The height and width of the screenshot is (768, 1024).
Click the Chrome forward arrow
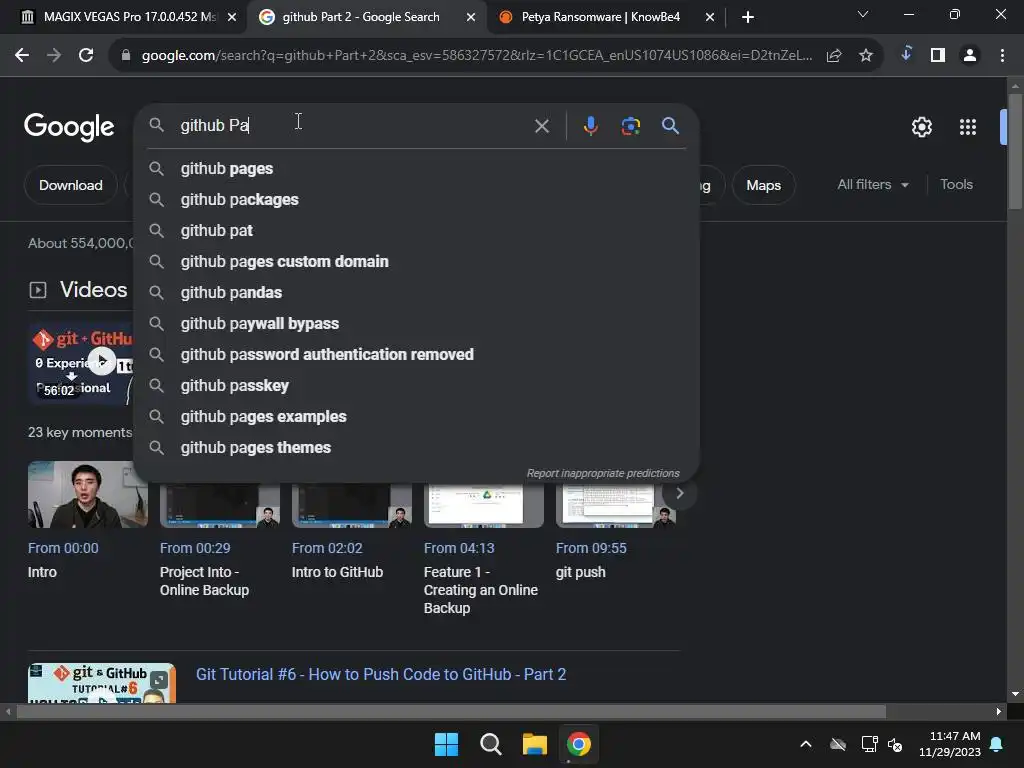point(54,56)
